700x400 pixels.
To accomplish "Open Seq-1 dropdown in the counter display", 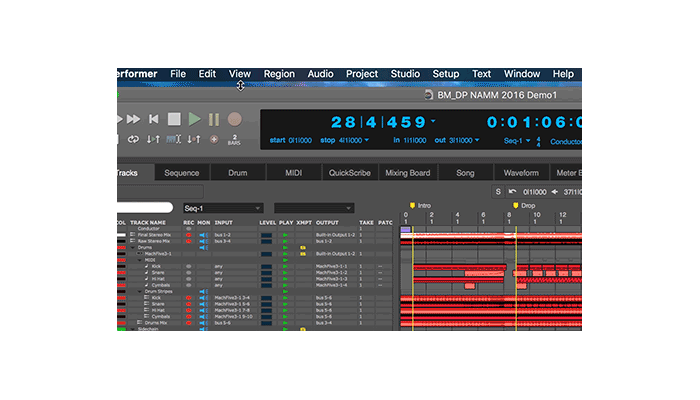I will [x=517, y=141].
